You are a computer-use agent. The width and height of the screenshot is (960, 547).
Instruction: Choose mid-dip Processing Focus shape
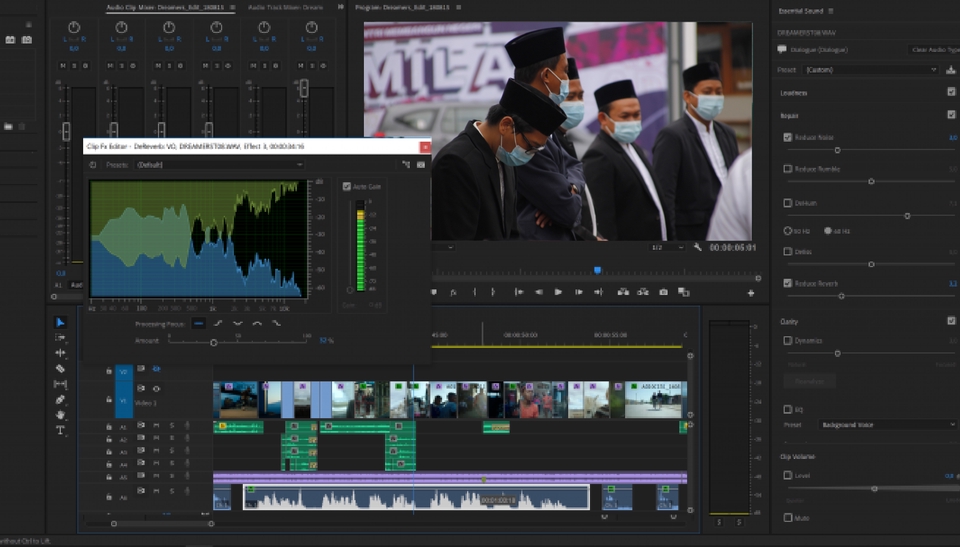pos(238,323)
